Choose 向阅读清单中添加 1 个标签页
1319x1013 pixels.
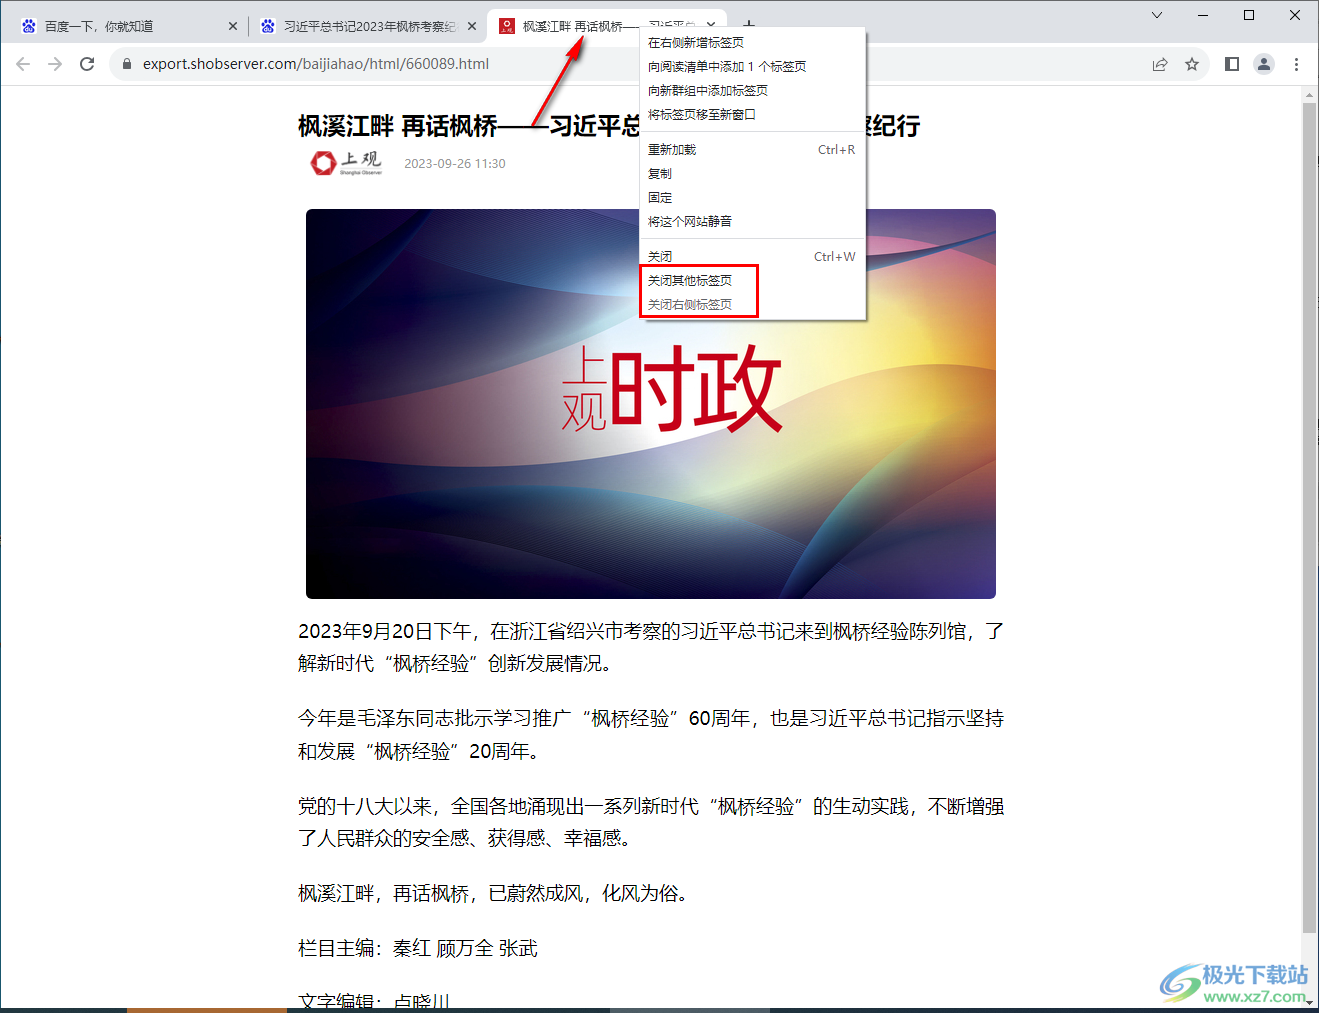tap(752, 67)
